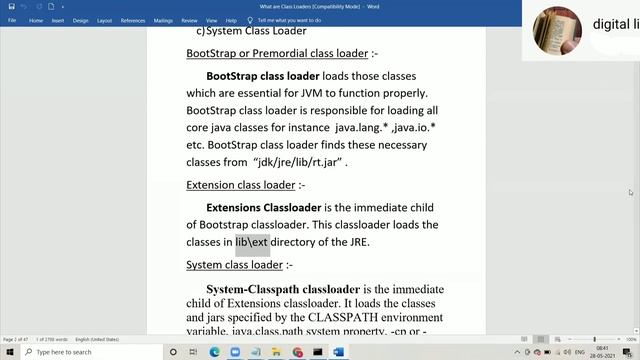This screenshot has width=640, height=360.
Task: Click the 'Extension class loader' underlined heading
Action: [x=240, y=185]
